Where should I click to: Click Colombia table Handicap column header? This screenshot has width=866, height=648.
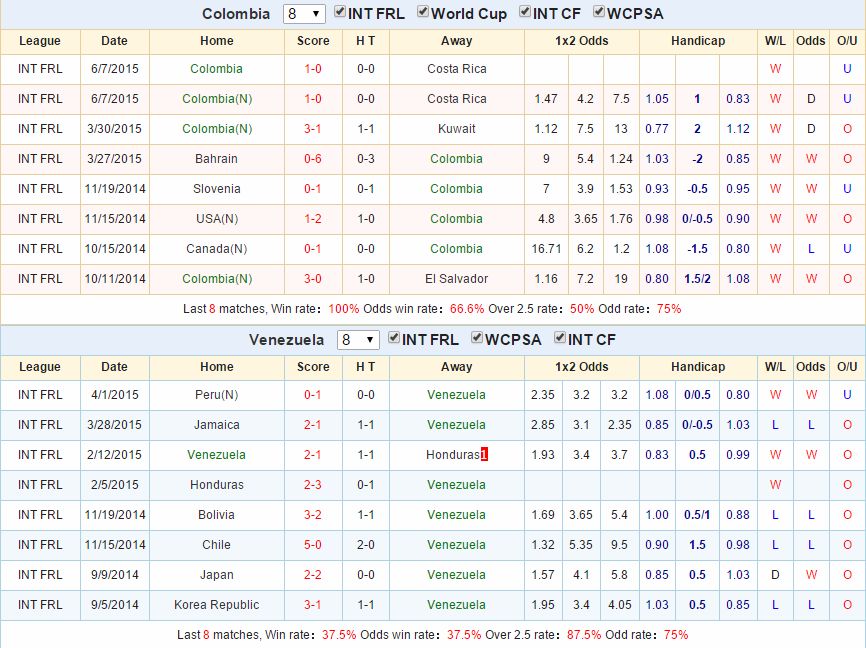698,41
